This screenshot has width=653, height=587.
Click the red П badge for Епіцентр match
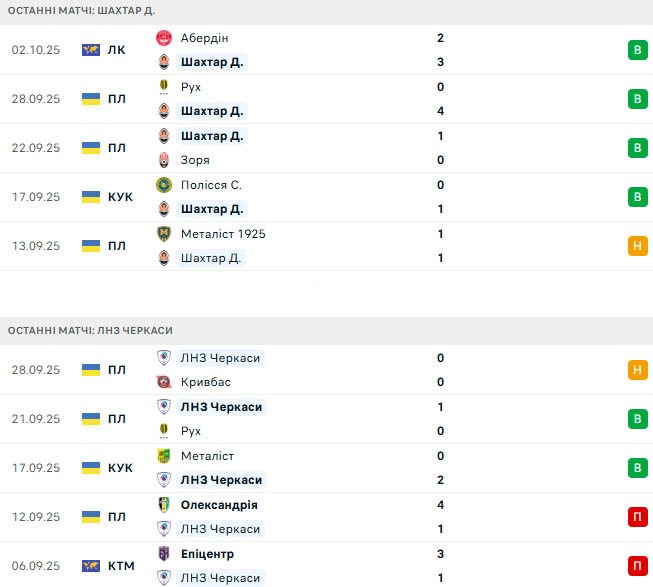[636, 566]
